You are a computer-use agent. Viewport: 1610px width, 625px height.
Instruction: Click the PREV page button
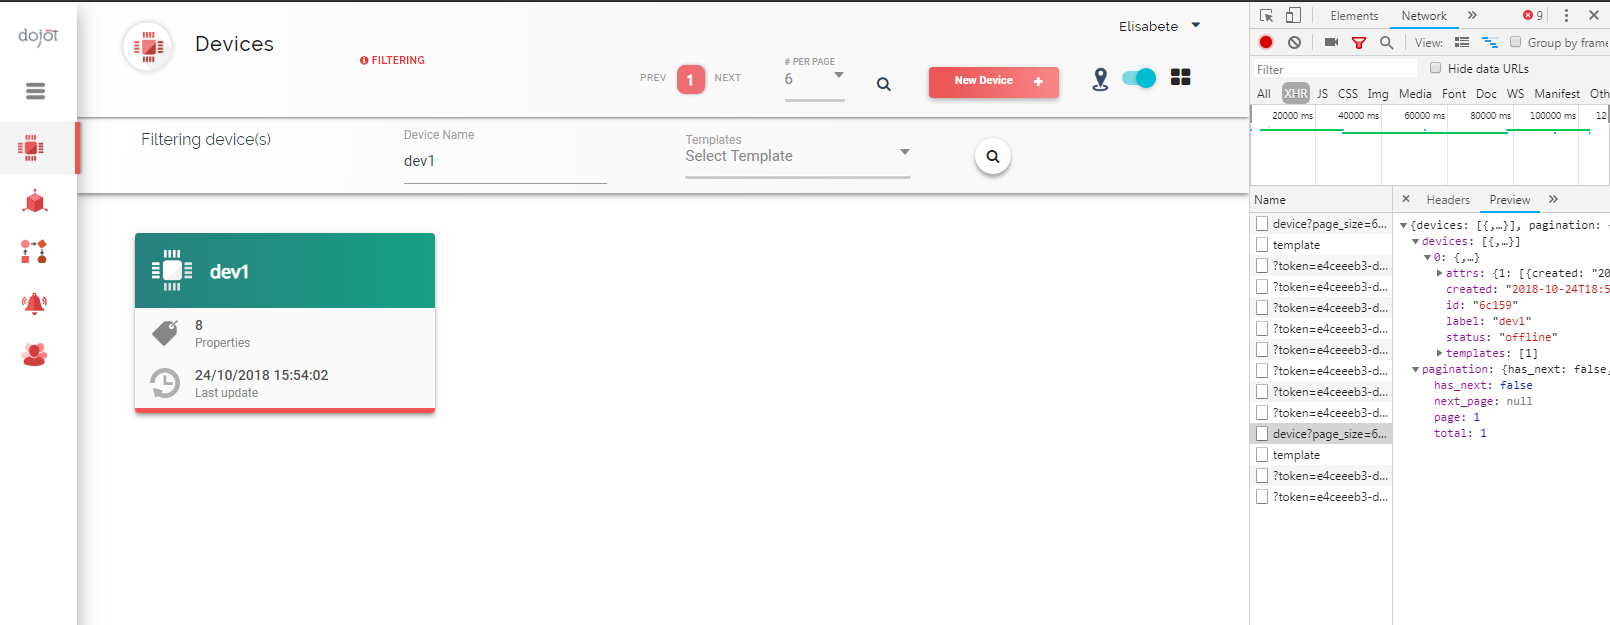click(x=653, y=78)
